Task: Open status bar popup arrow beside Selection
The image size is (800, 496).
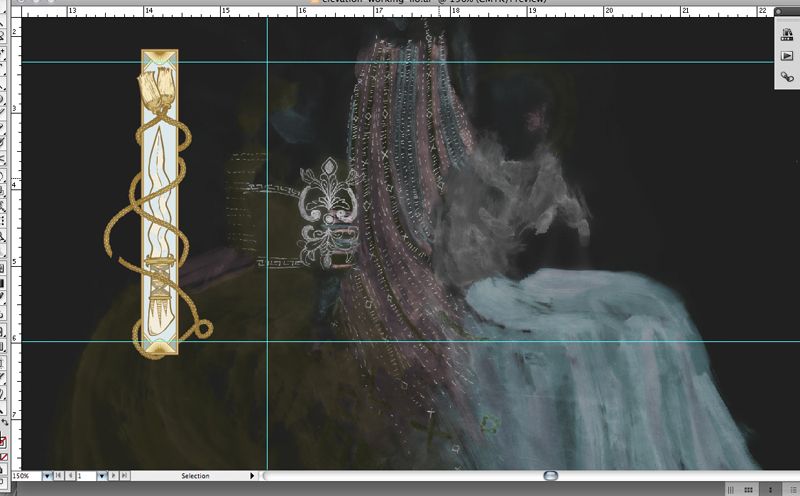Action: tap(250, 475)
